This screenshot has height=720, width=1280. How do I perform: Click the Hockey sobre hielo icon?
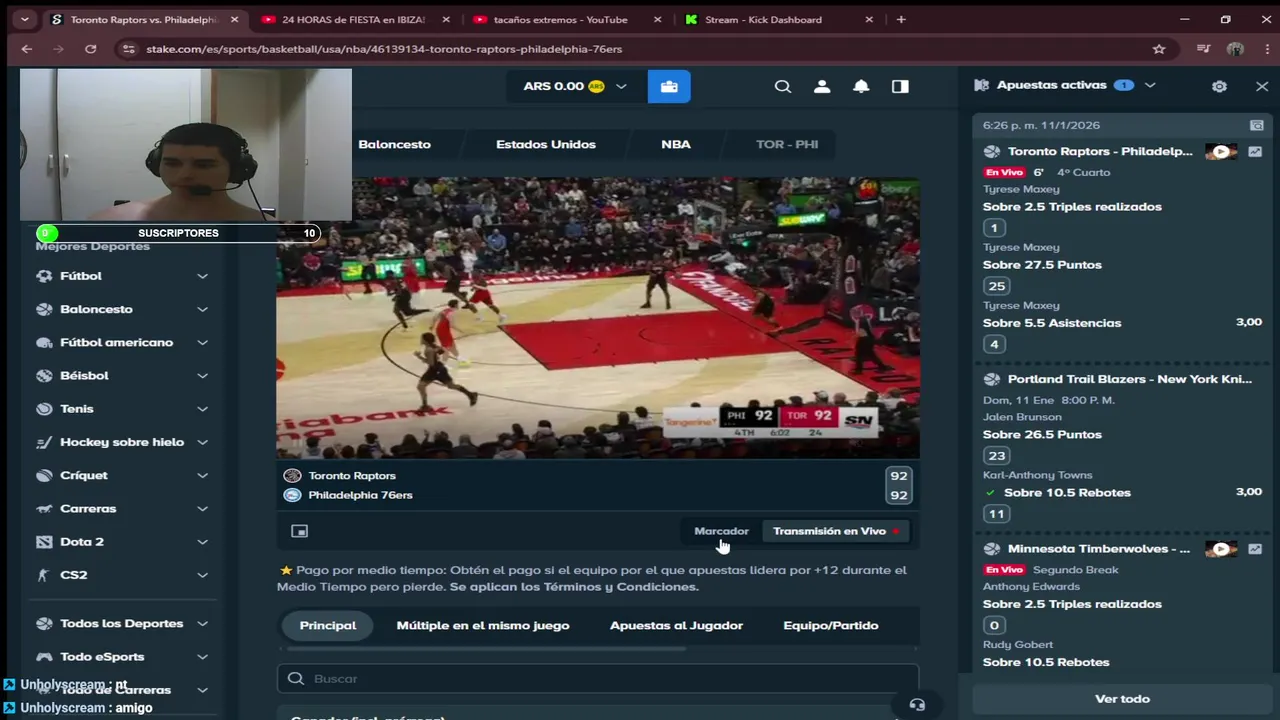click(x=44, y=442)
